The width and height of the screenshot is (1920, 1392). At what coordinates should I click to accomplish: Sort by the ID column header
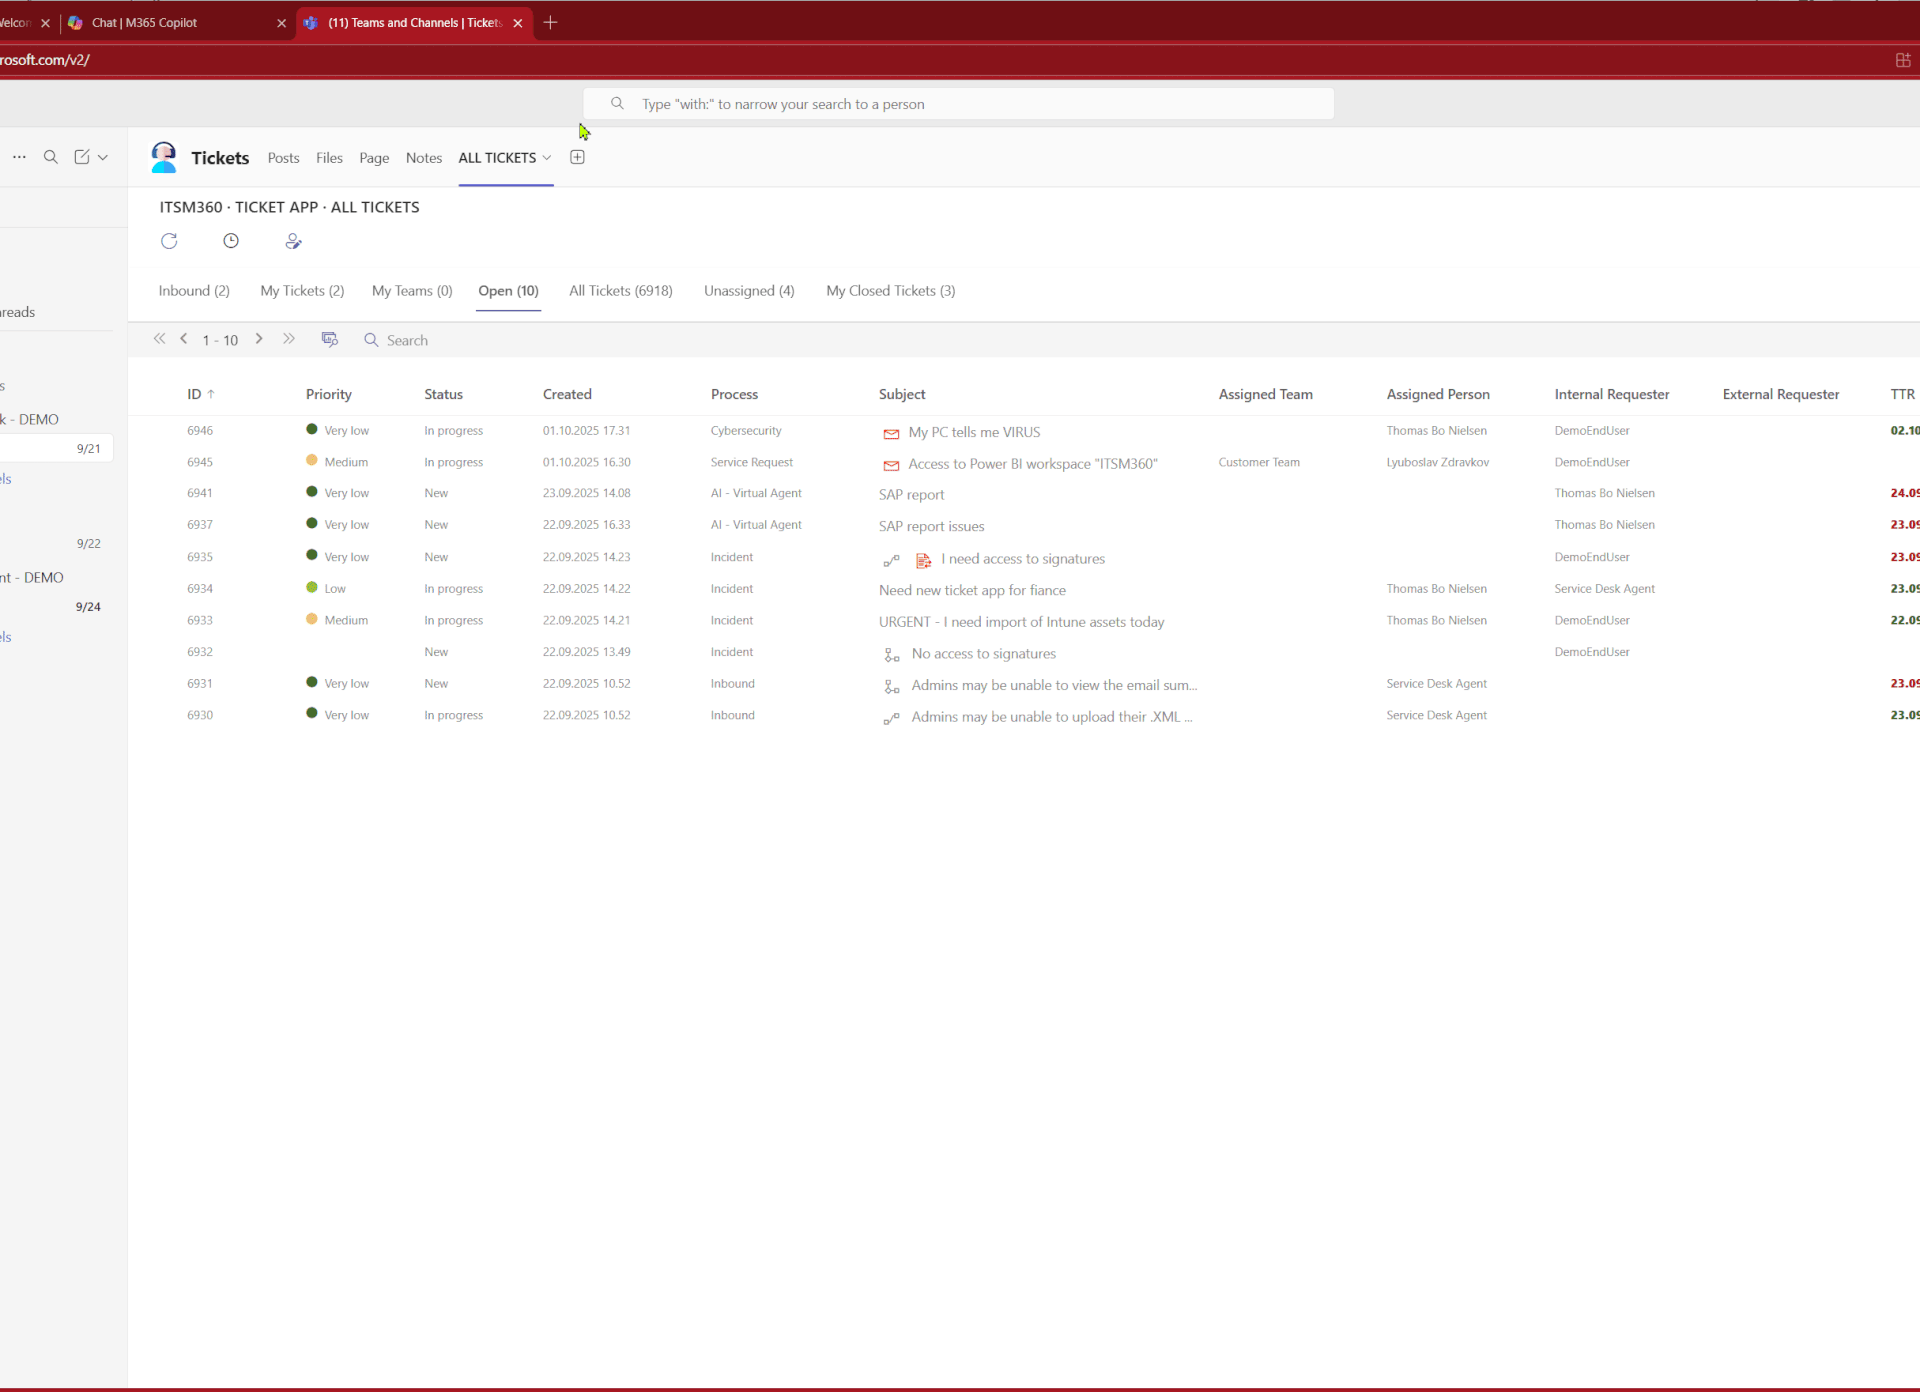pos(194,394)
